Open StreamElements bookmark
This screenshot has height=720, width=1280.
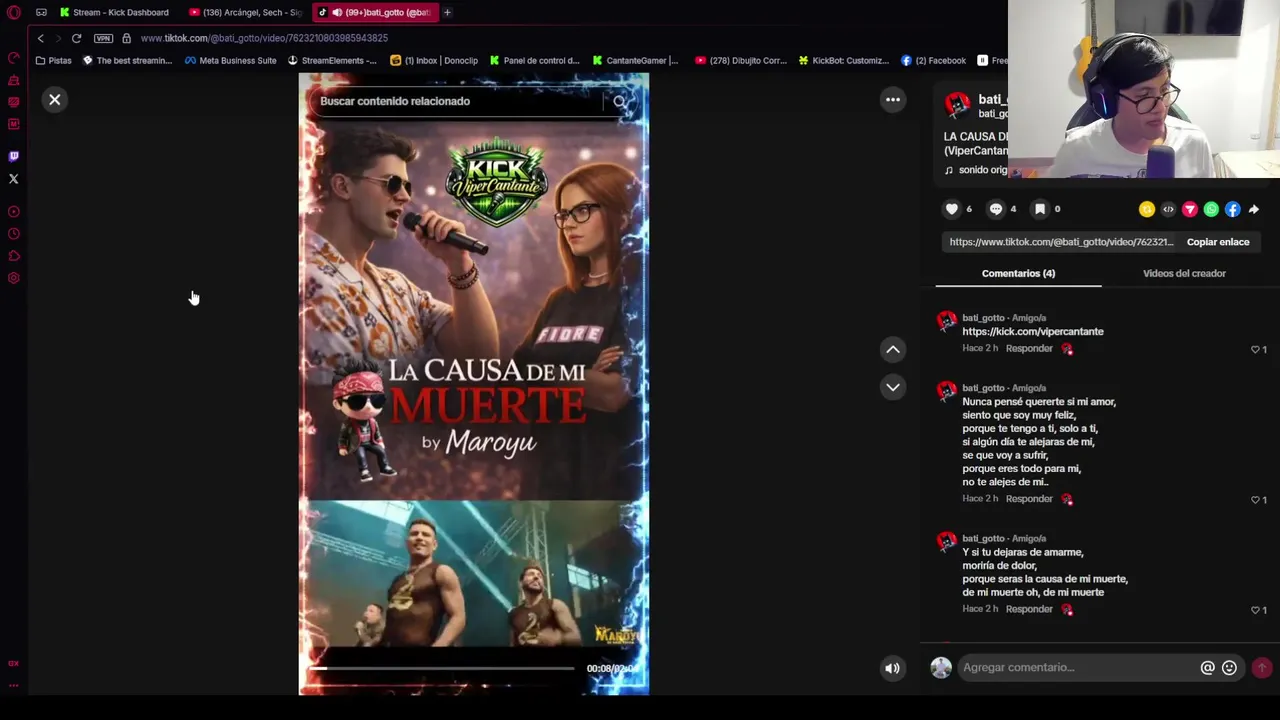332,60
